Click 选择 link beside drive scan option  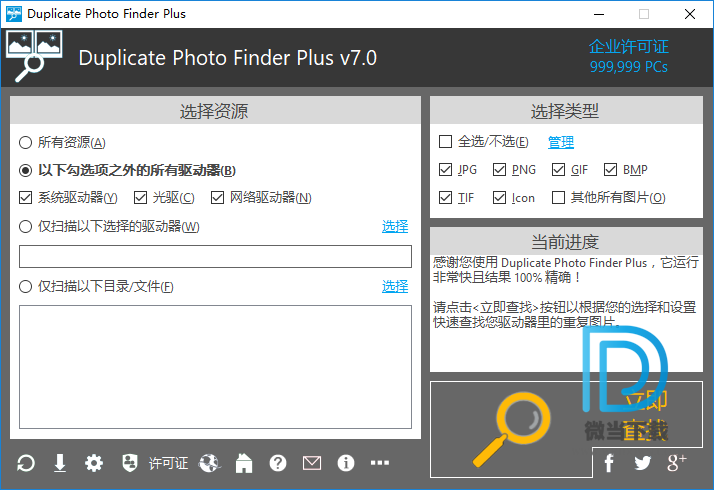click(395, 227)
